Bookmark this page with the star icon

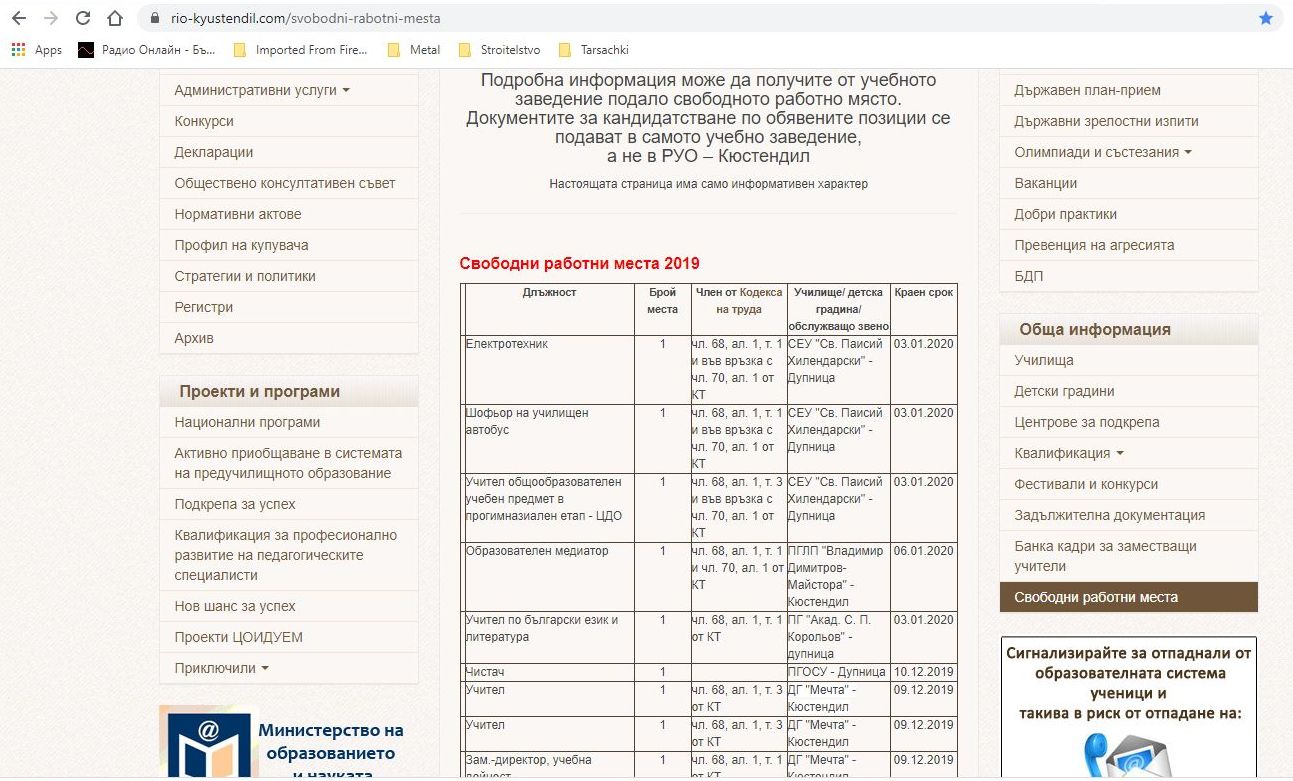click(x=1266, y=18)
